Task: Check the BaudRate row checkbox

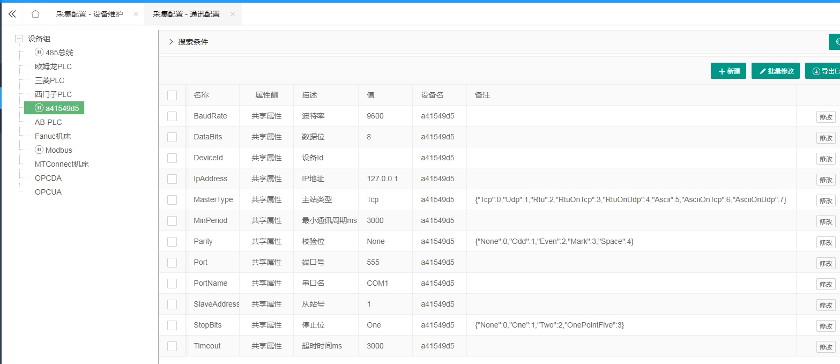Action: coord(172,116)
